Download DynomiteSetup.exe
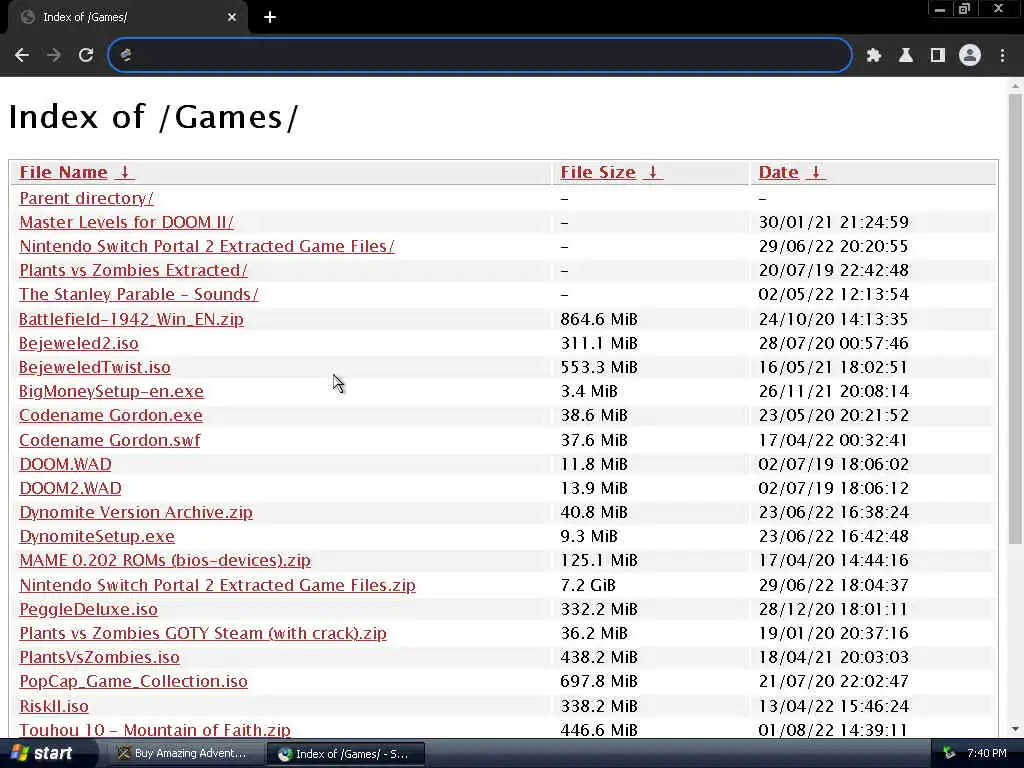The height and width of the screenshot is (768, 1024). click(97, 537)
